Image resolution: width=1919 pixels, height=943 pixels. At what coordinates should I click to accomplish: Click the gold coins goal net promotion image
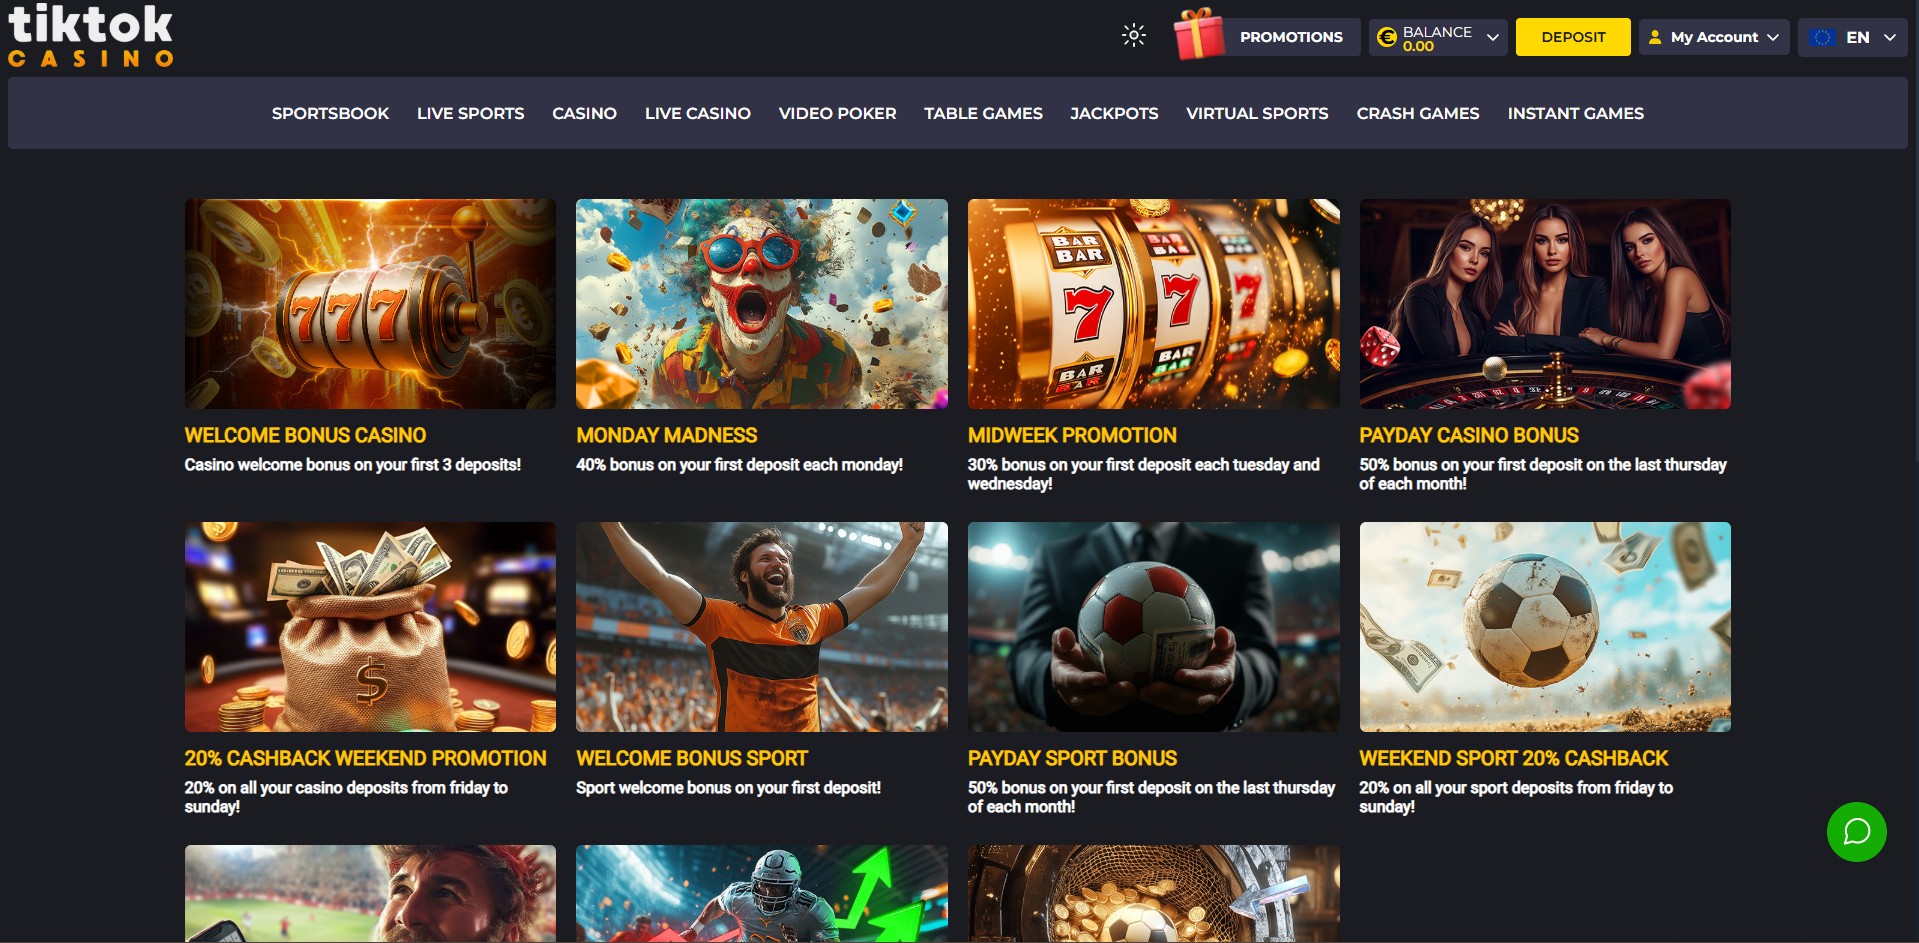(x=1154, y=893)
